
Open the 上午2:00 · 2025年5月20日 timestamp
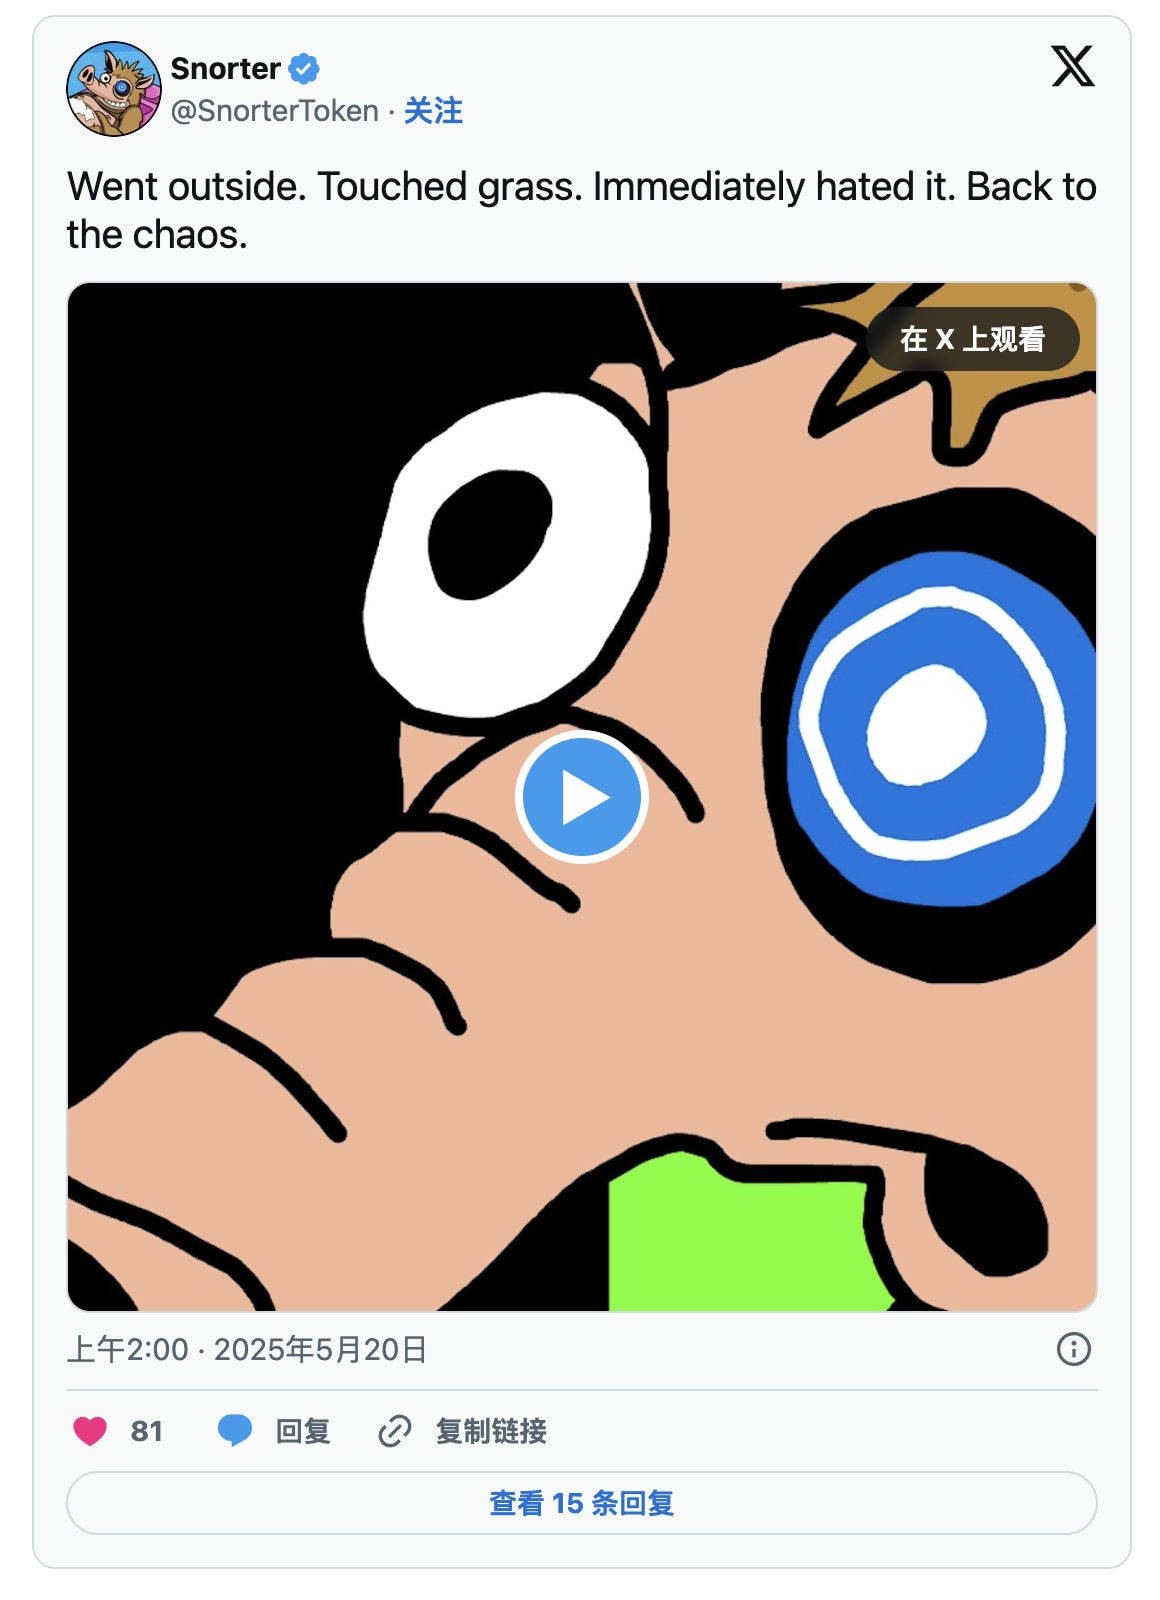pos(247,1349)
